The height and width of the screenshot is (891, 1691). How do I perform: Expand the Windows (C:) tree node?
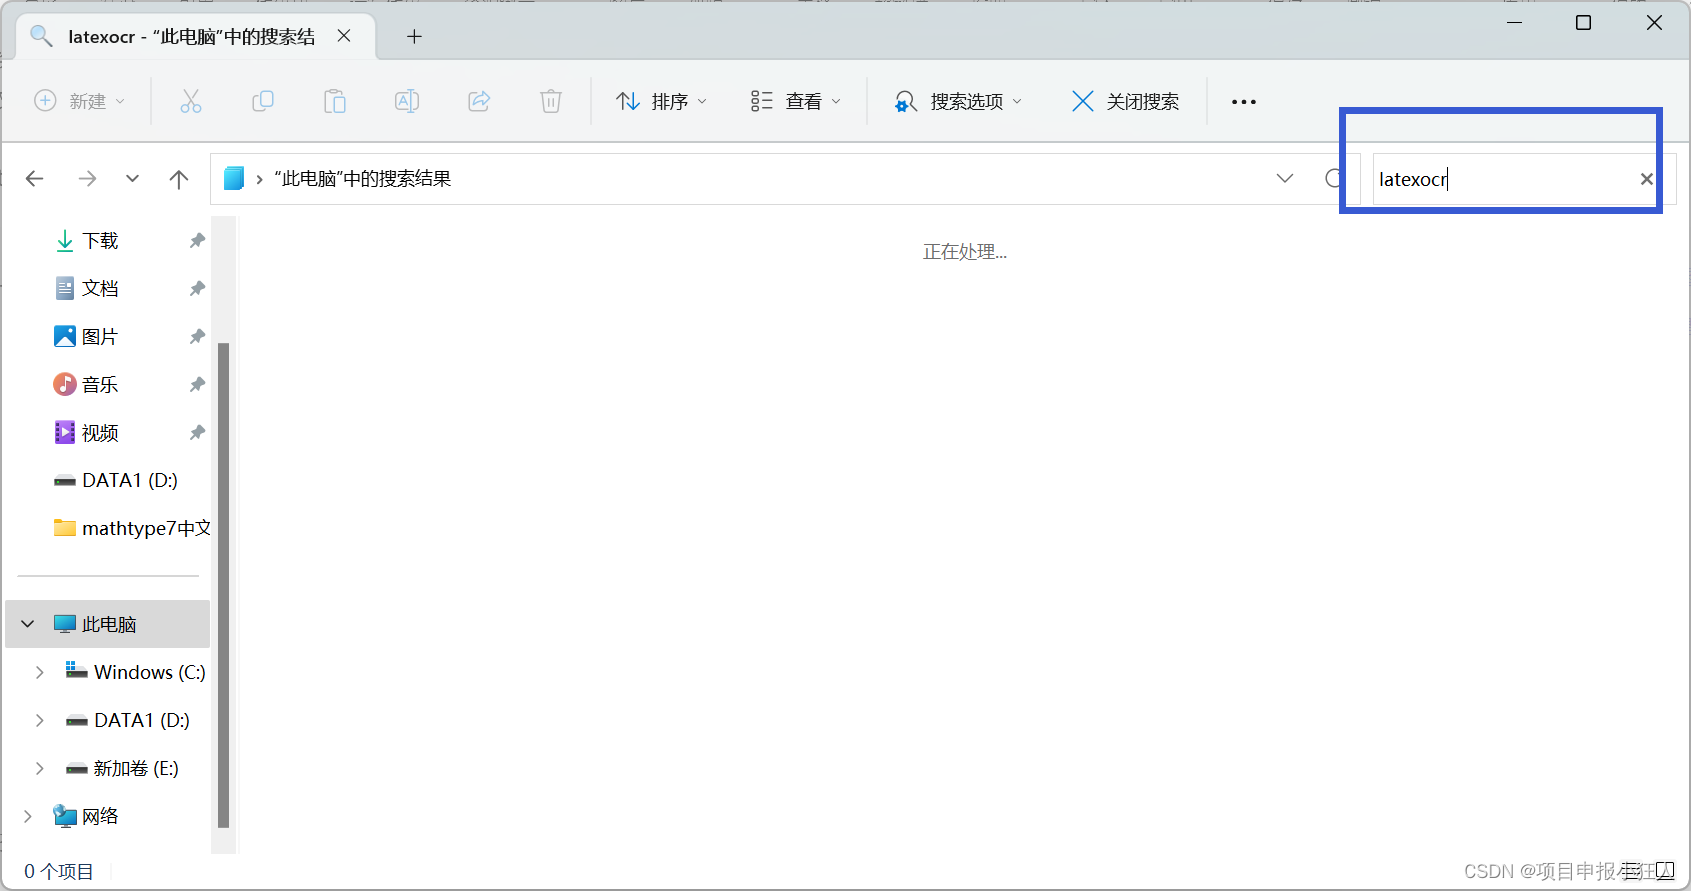pyautogui.click(x=40, y=672)
